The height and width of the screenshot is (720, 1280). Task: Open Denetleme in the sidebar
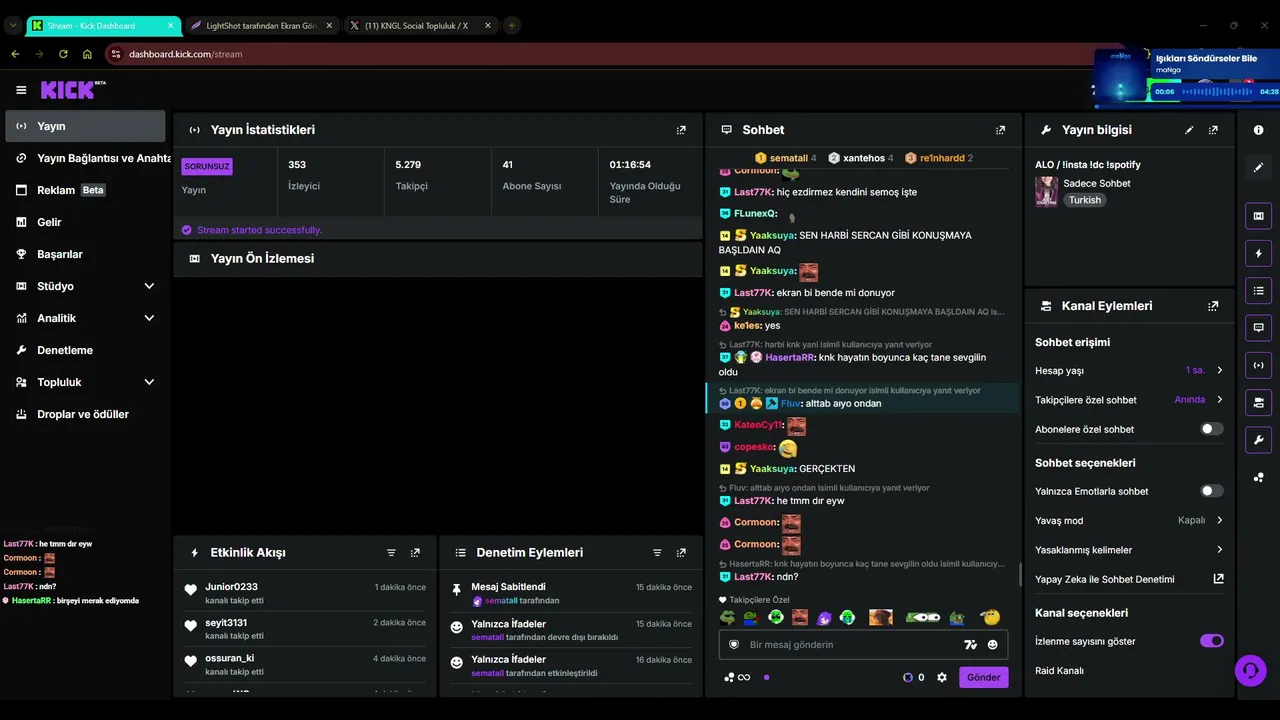coord(85,350)
